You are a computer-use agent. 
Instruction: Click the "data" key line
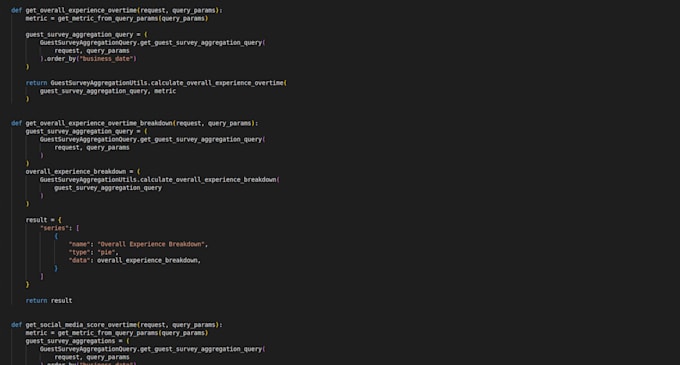click(x=135, y=261)
